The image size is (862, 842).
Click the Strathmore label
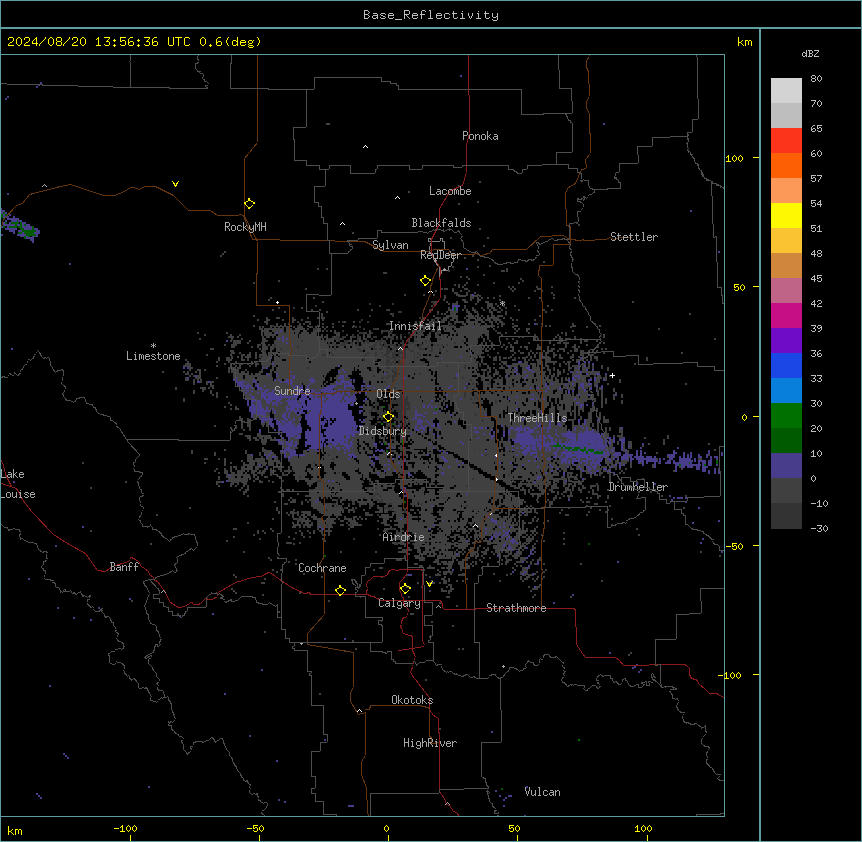tap(516, 608)
